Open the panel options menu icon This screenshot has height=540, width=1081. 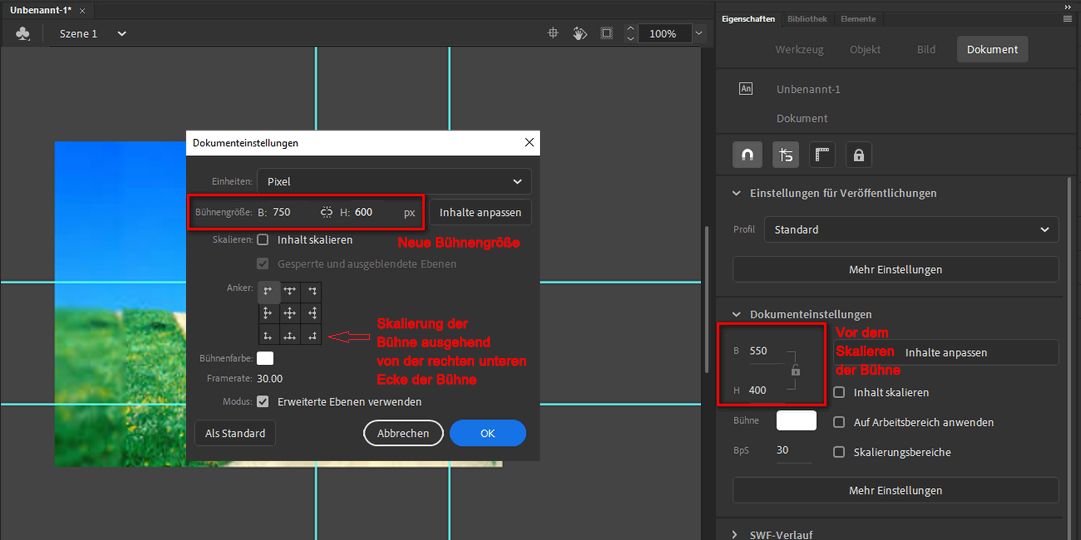tap(1067, 19)
